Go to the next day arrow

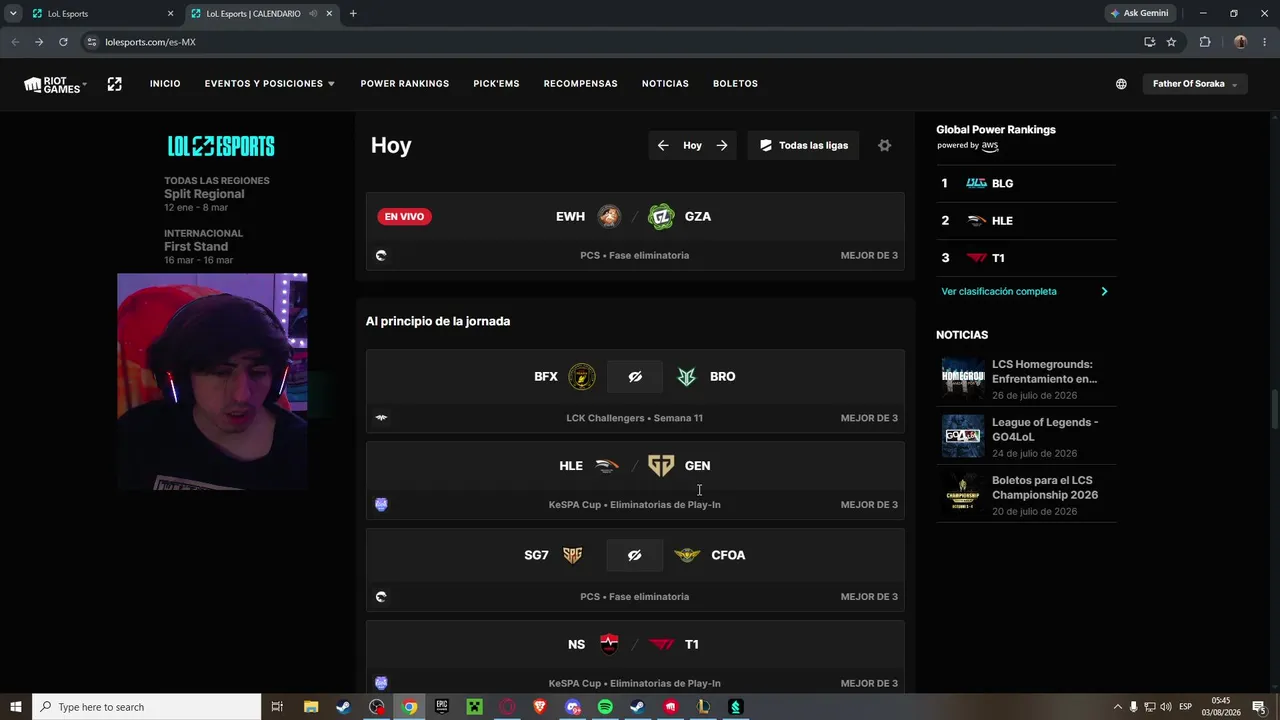click(x=722, y=146)
